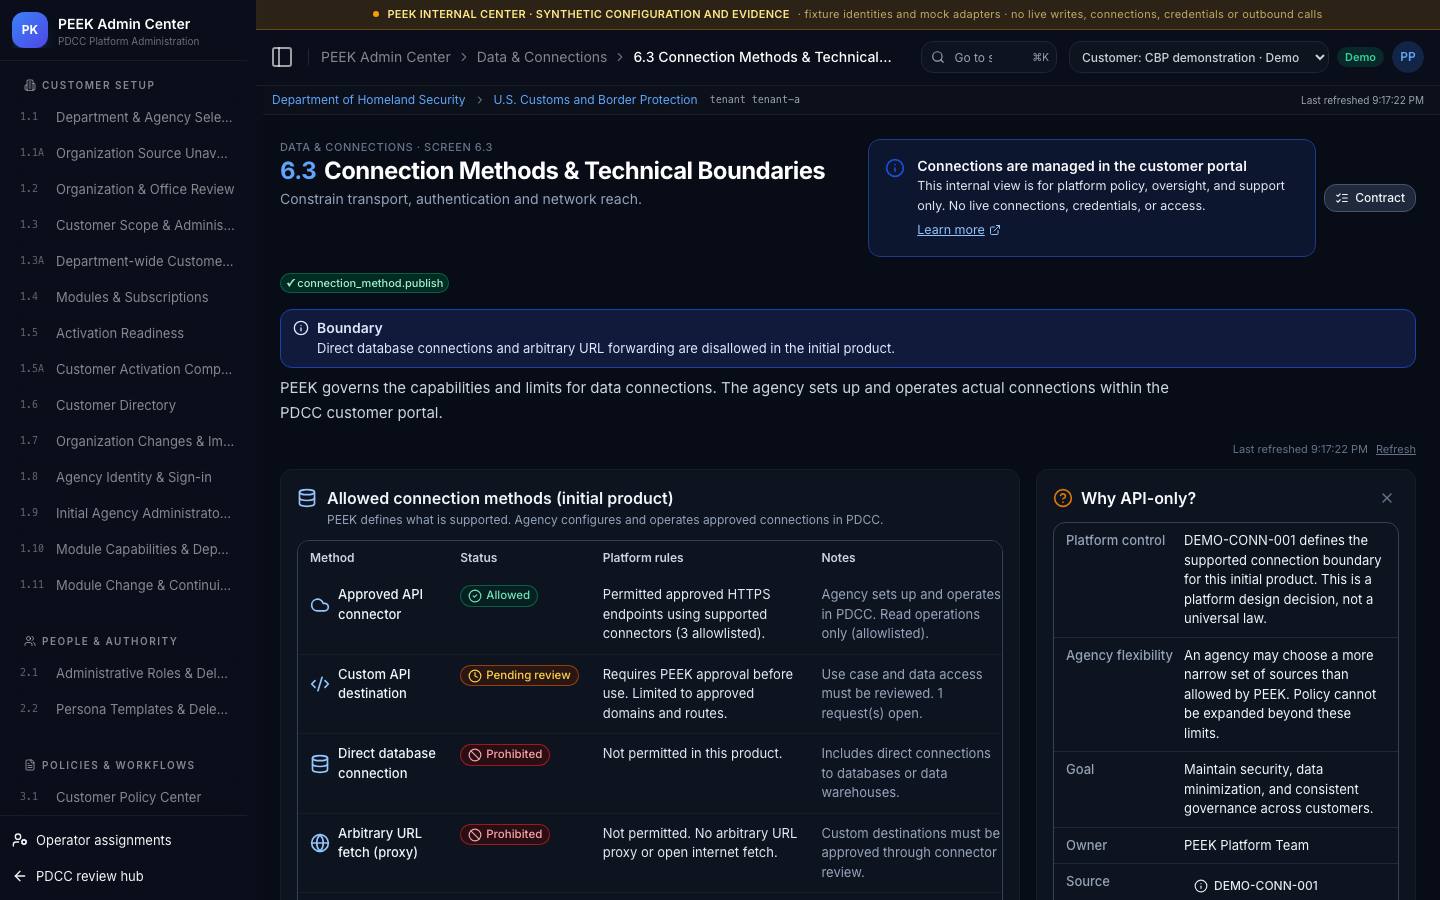Click the Refresh link

[x=1395, y=449]
